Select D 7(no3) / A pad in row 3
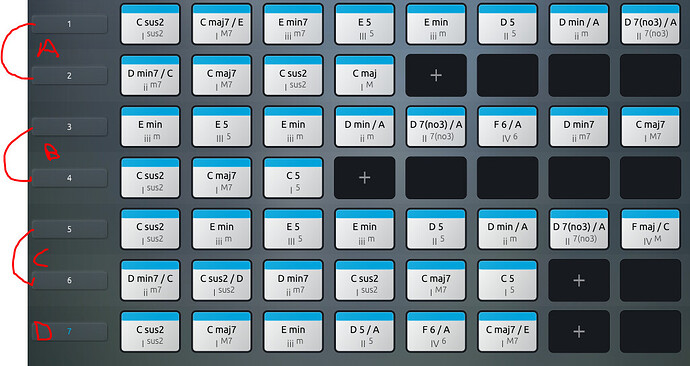This screenshot has width=690, height=366. (436, 127)
